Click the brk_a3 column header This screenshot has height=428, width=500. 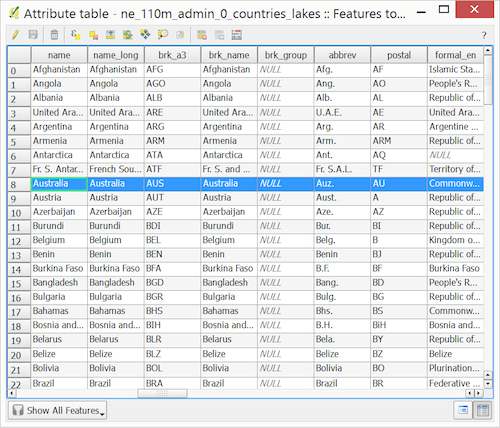coord(172,55)
